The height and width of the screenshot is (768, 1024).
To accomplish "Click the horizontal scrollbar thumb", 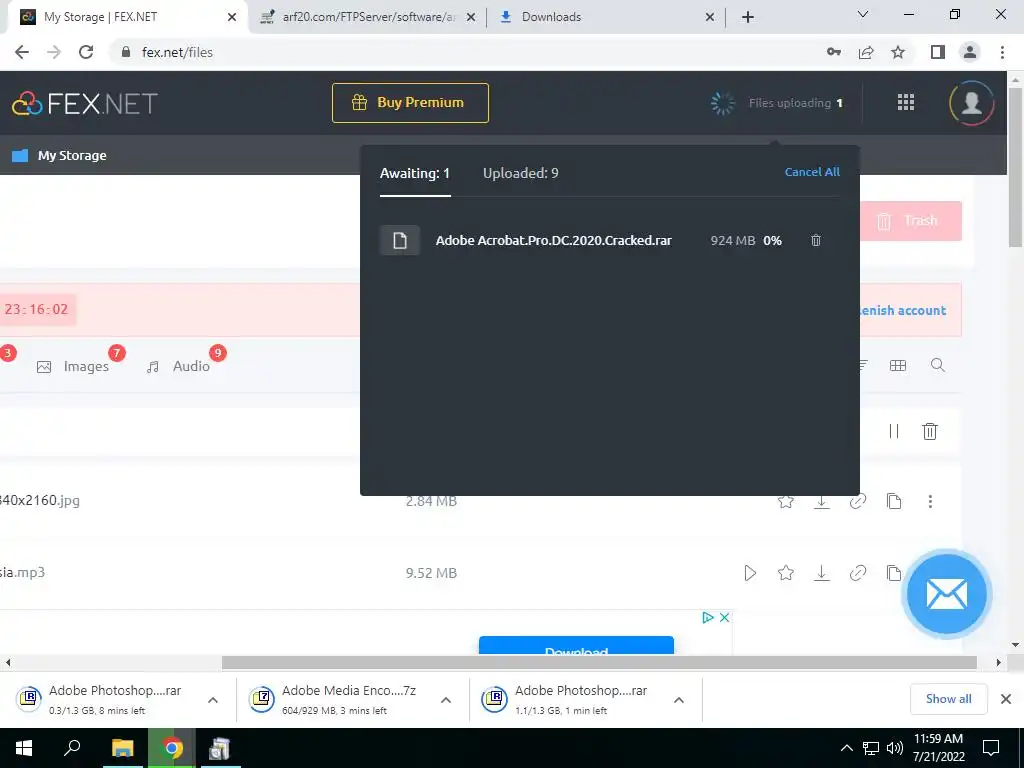I will [x=599, y=662].
